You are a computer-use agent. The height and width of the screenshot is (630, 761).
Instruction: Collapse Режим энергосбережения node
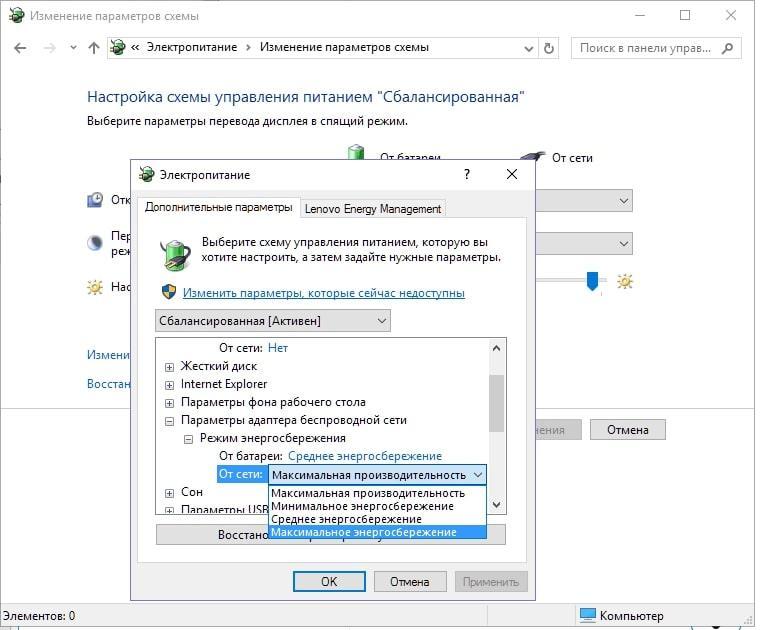[188, 439]
